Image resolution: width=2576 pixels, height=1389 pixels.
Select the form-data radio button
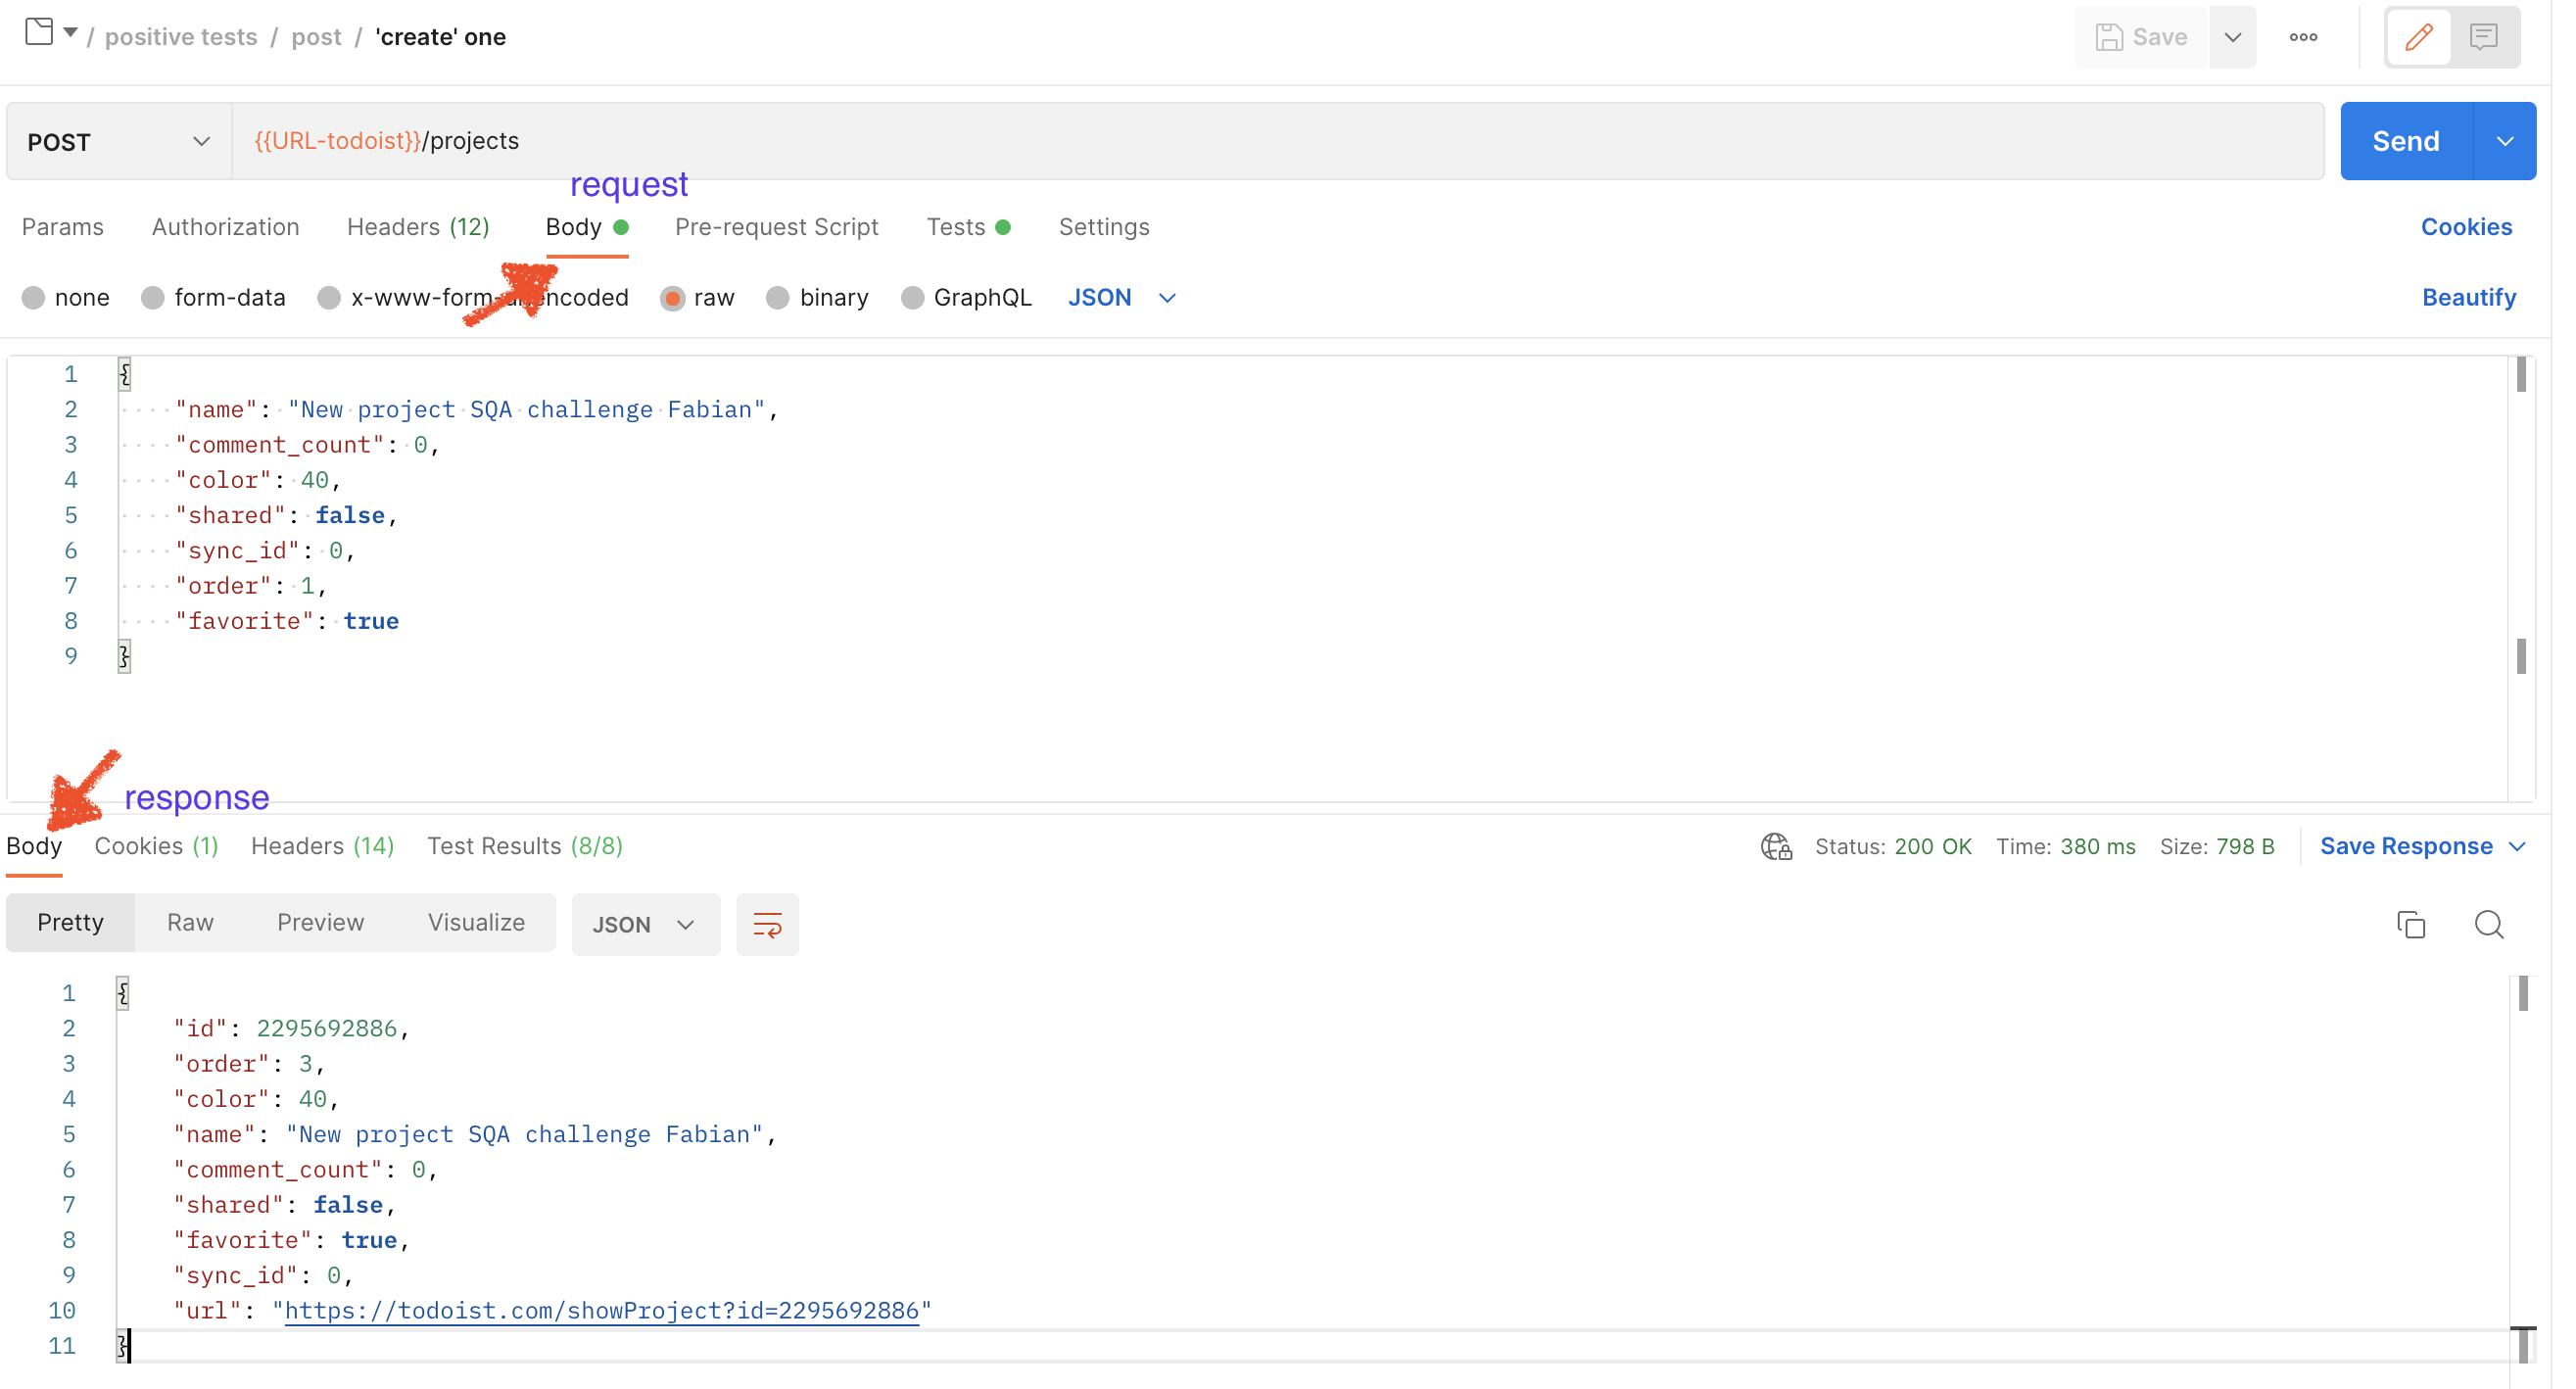point(152,298)
